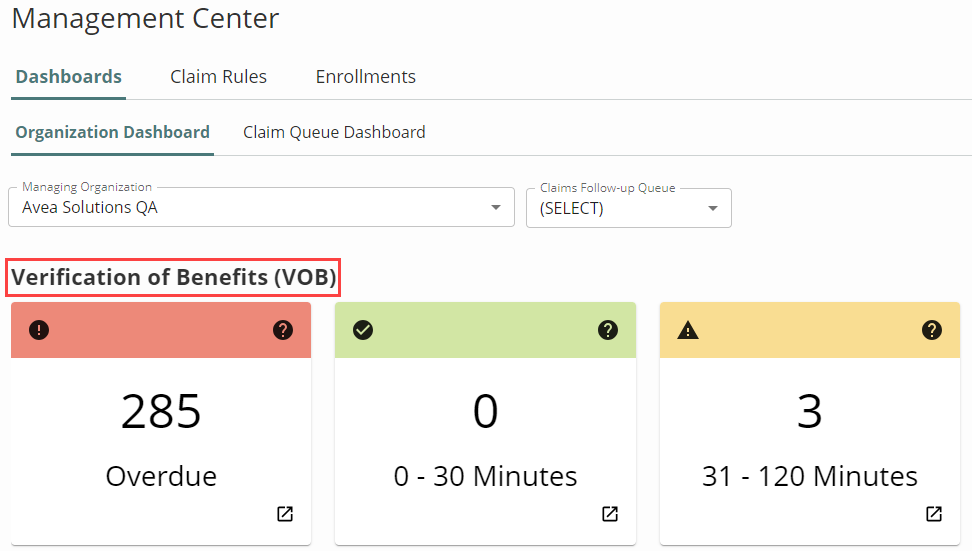Viewport: 972px width, 551px height.
Task: Open 31 - 120 Minutes card external link
Action: click(933, 514)
